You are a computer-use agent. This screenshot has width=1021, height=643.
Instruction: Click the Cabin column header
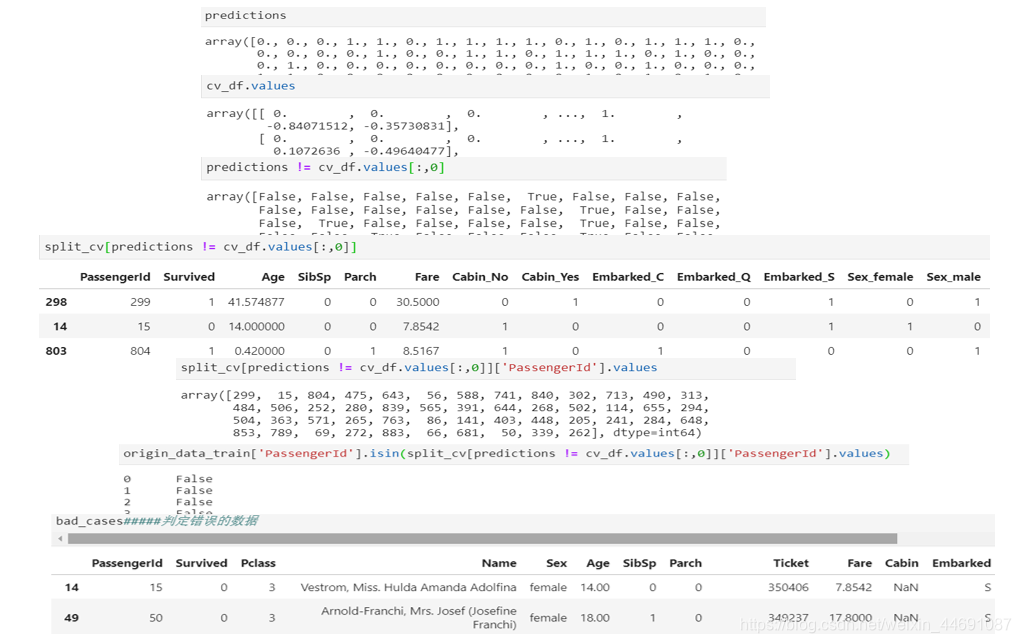coord(901,564)
